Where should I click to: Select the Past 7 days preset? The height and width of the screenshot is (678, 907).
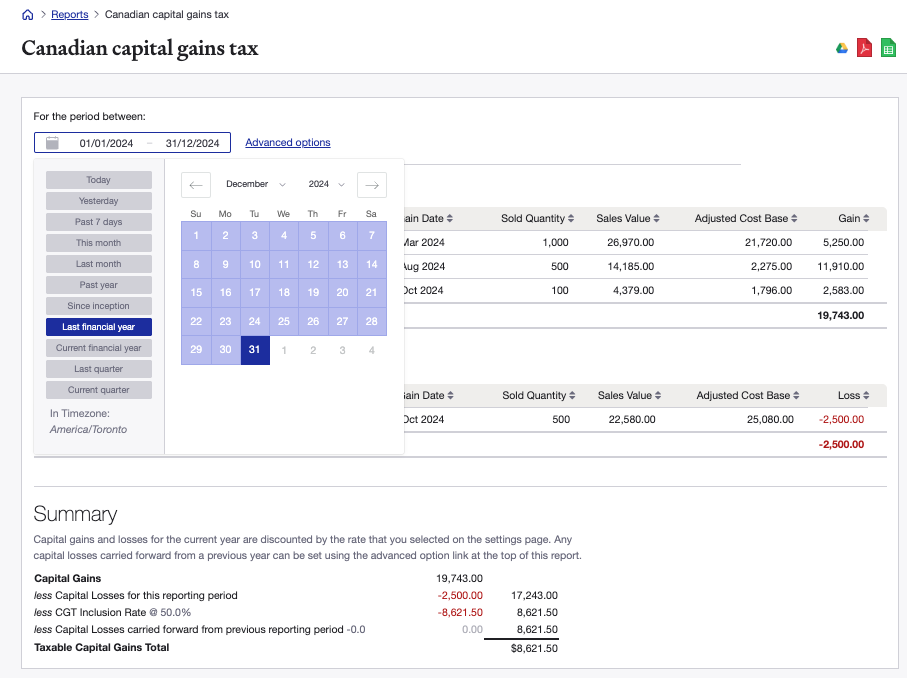(x=99, y=222)
